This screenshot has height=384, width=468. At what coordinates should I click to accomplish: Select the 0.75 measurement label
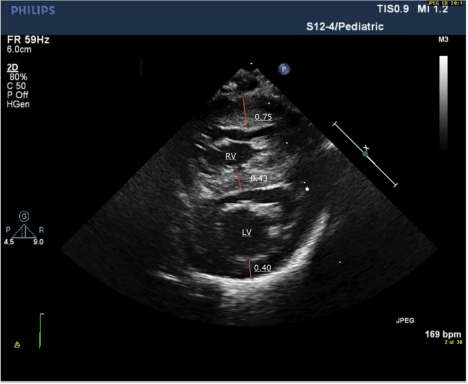pos(263,117)
